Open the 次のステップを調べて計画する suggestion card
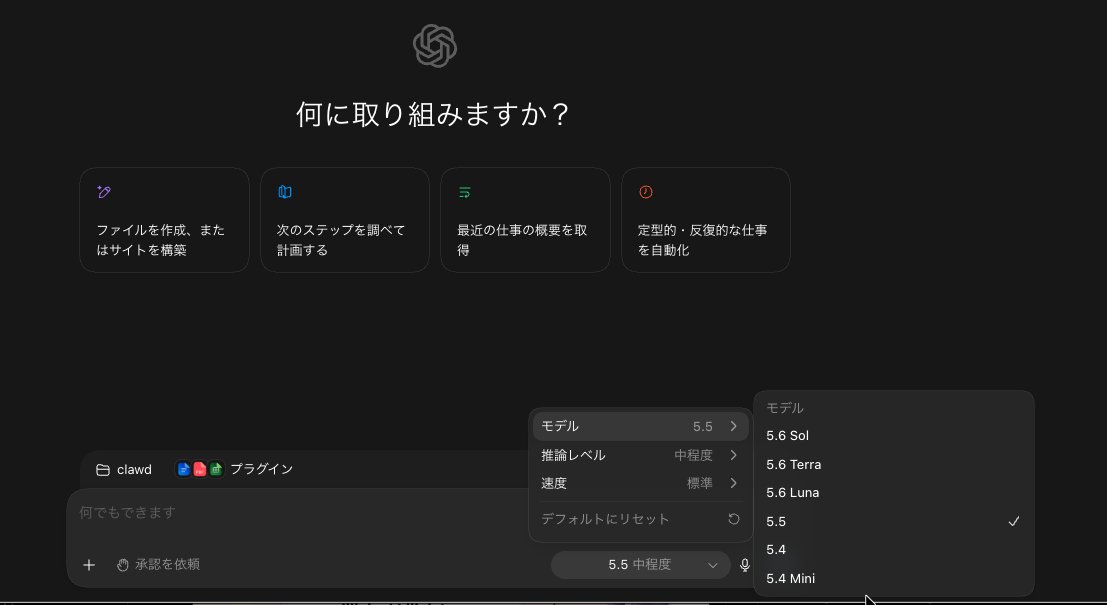1107x605 pixels. pos(345,220)
